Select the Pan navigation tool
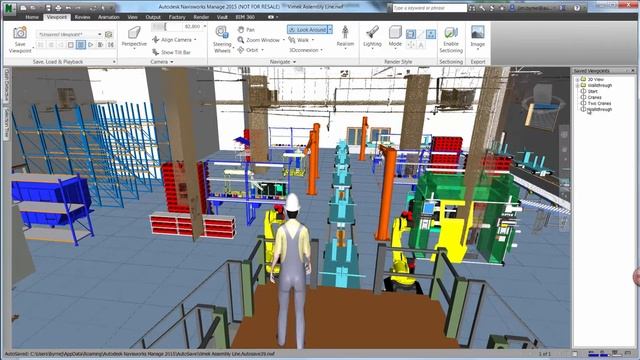 click(246, 30)
